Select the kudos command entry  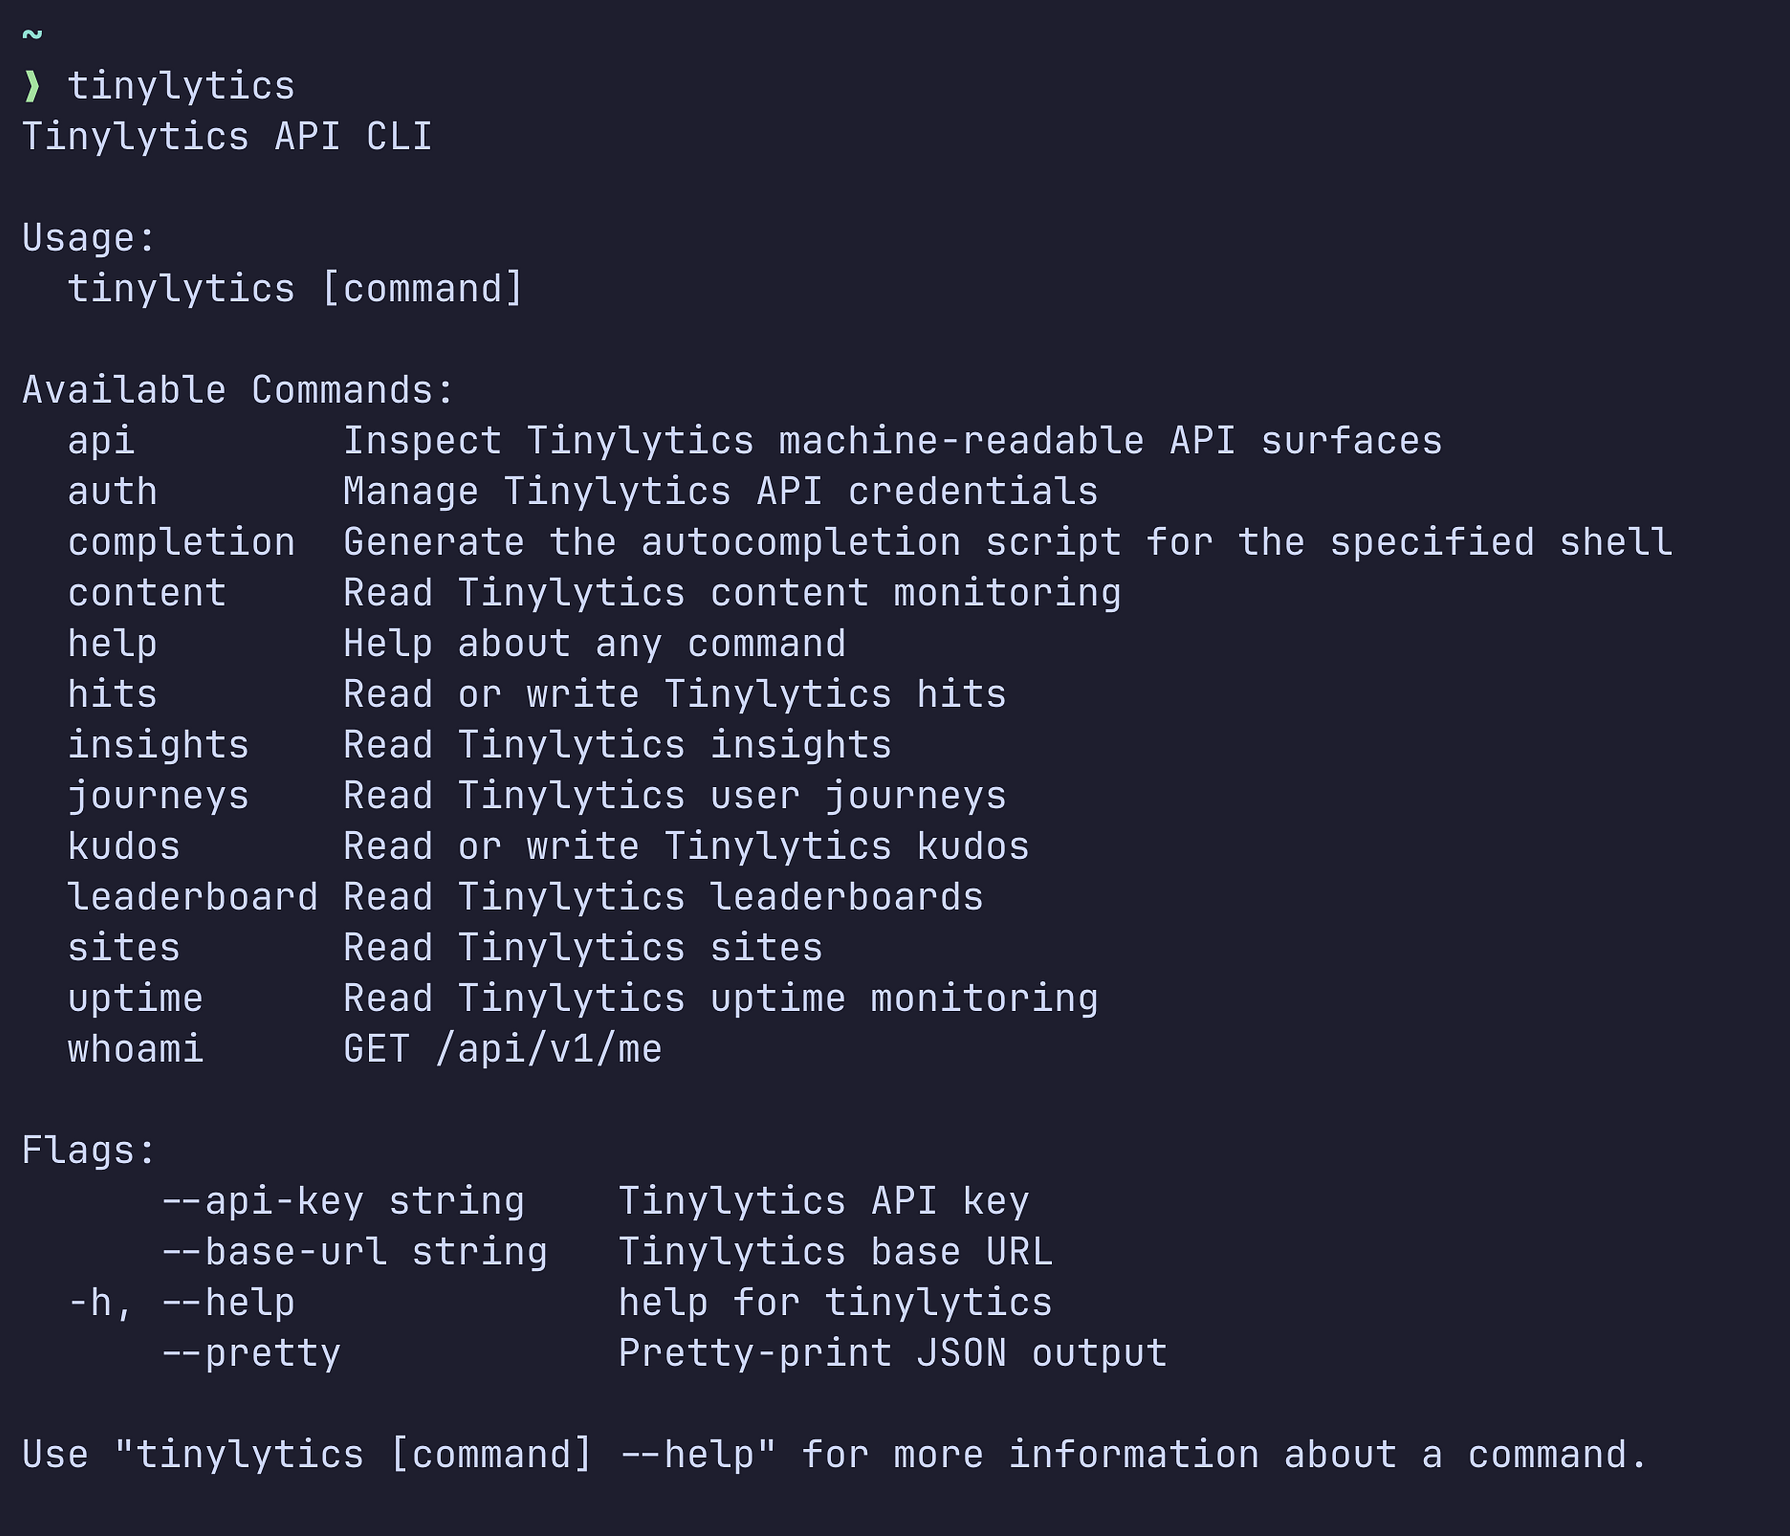124,847
